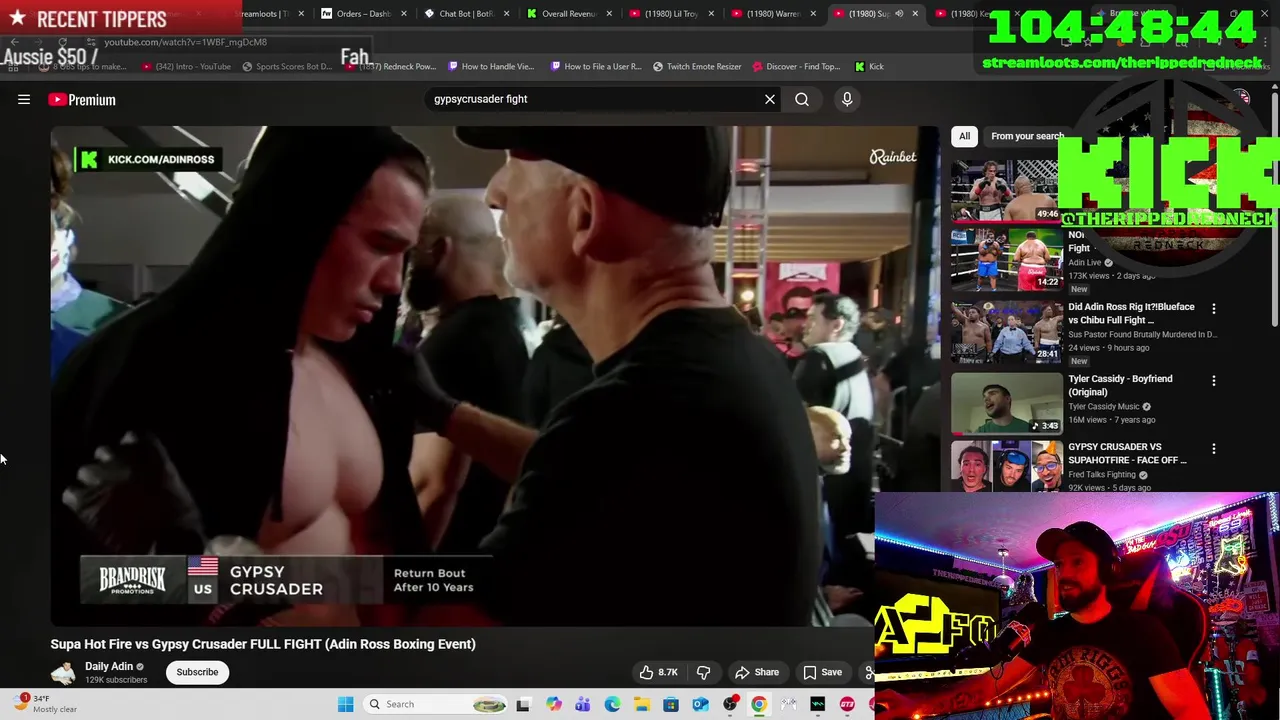Image resolution: width=1280 pixels, height=720 pixels.
Task: Open Outlook from the taskbar
Action: (x=700, y=704)
